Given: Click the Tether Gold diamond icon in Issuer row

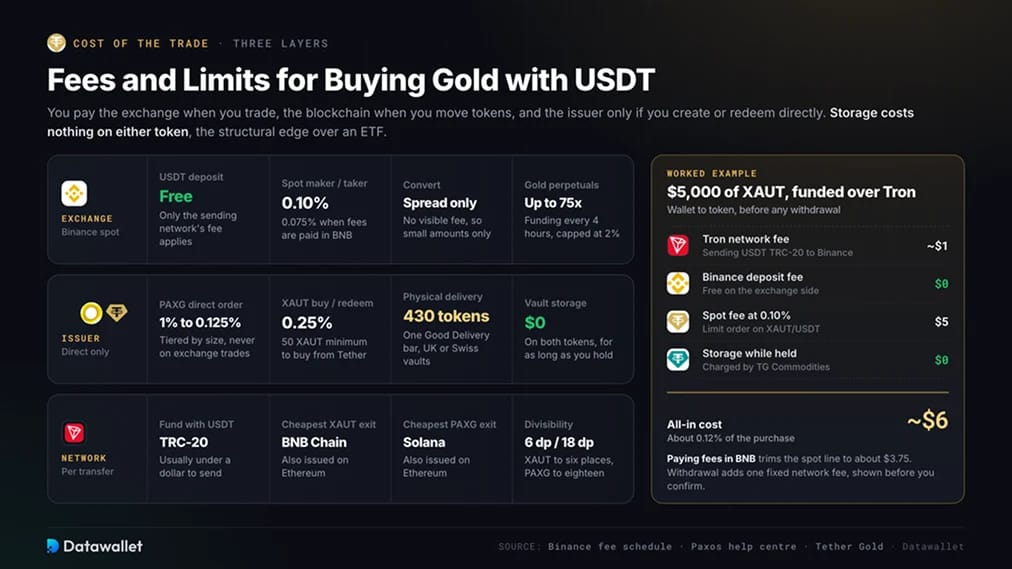Looking at the screenshot, I should click(x=117, y=312).
